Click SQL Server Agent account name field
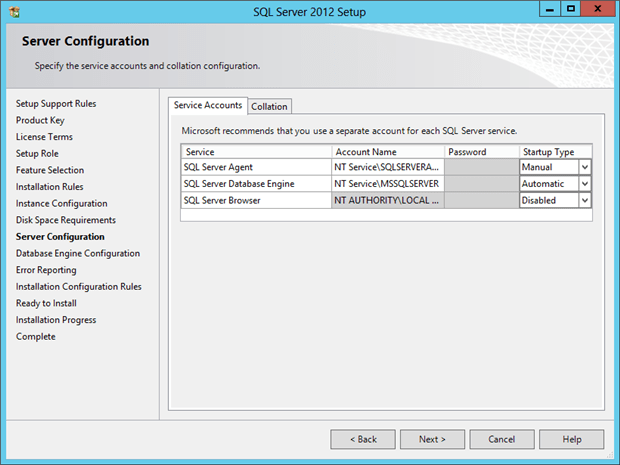The width and height of the screenshot is (620, 465). (388, 167)
